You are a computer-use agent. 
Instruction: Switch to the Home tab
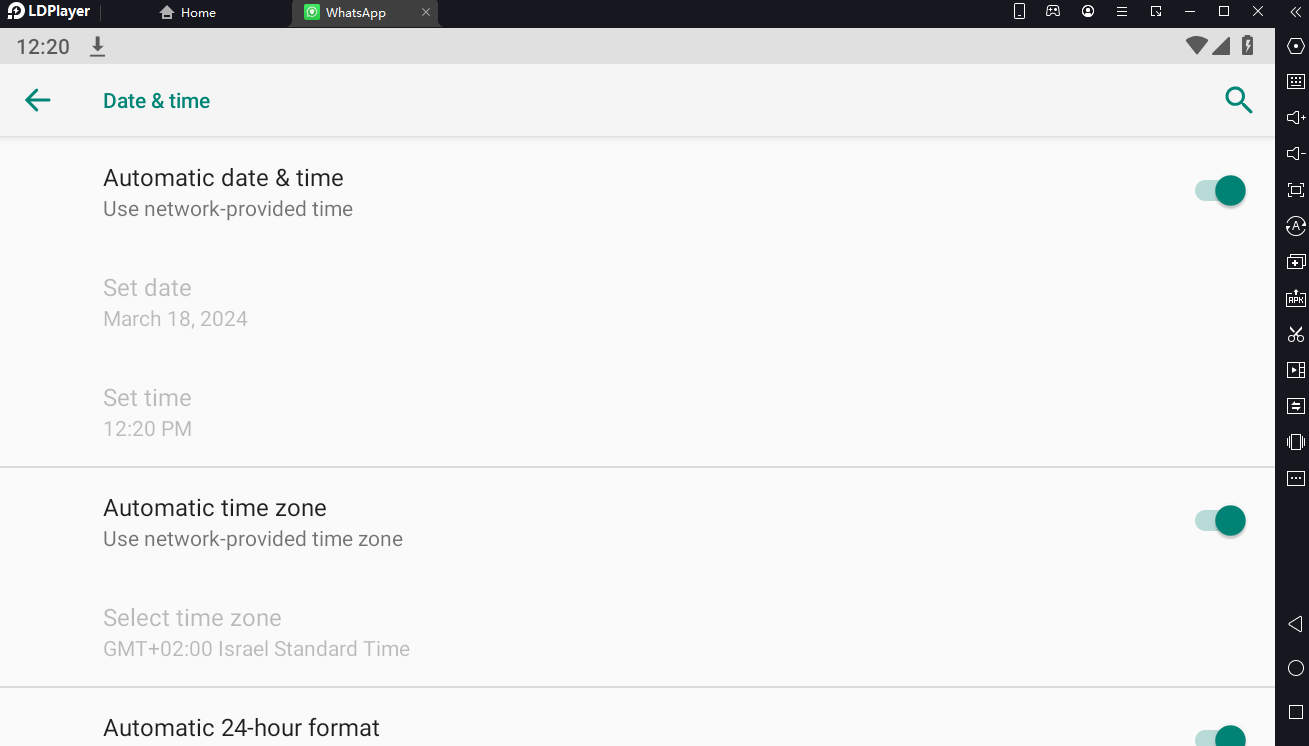(x=188, y=13)
